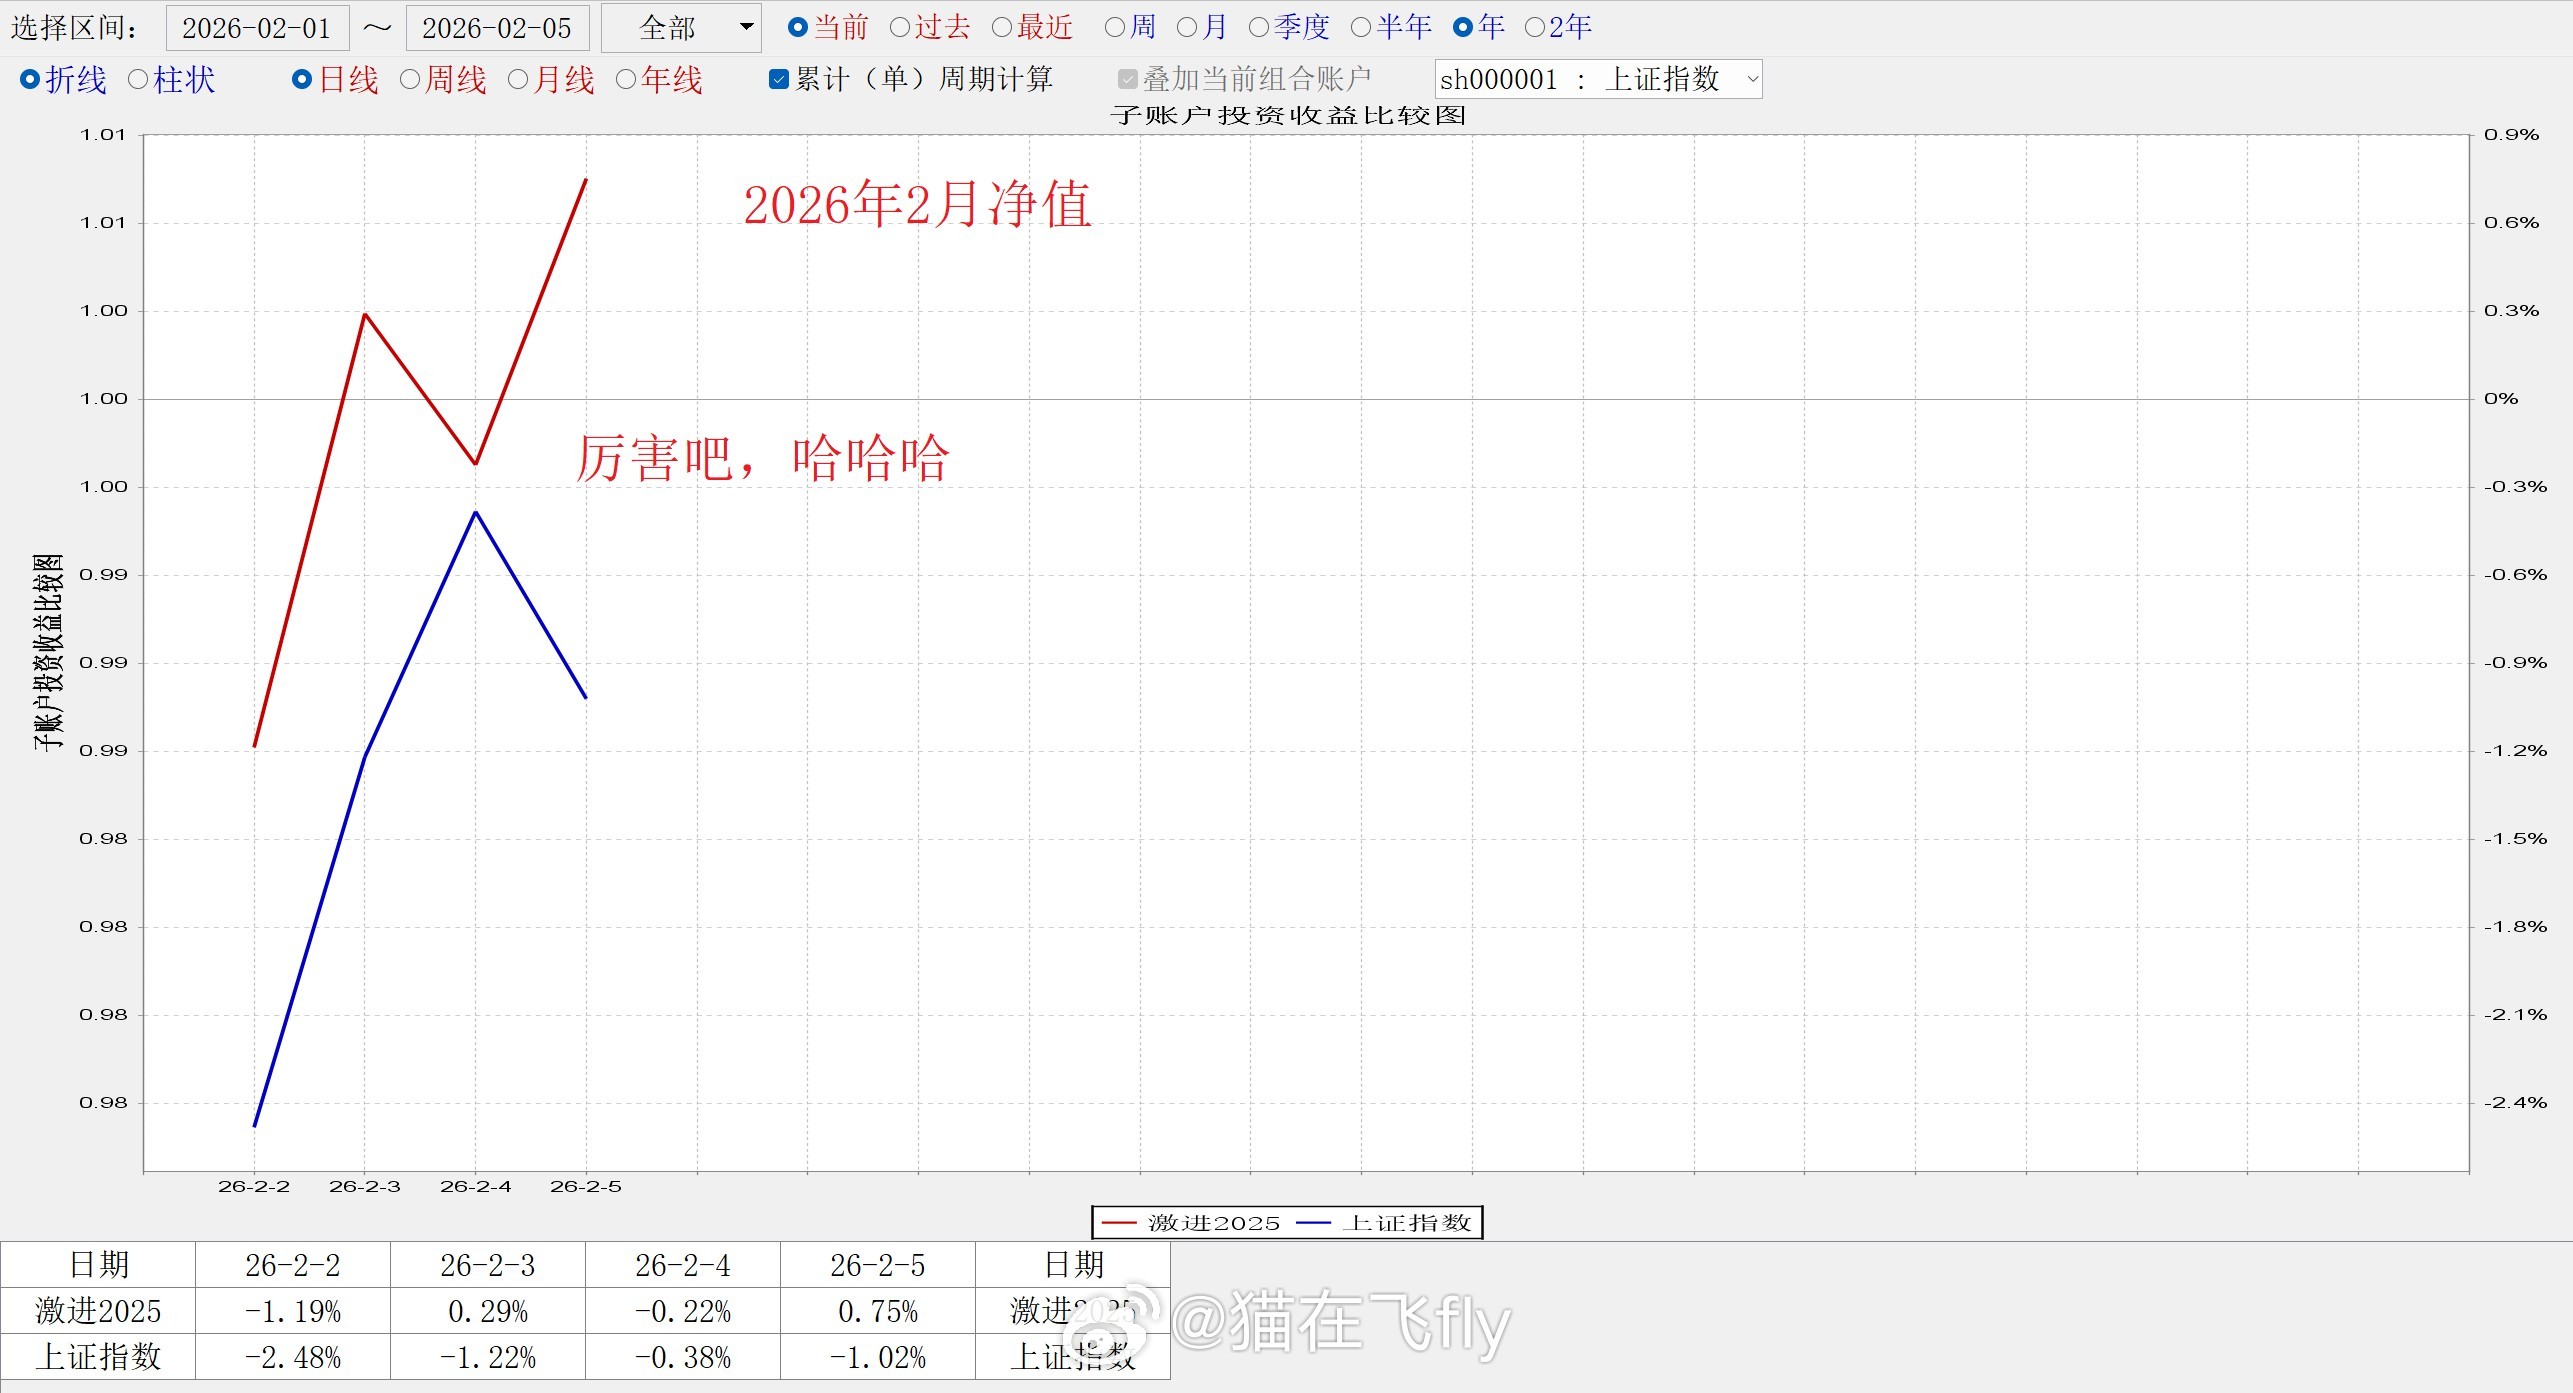Toggle the 累计（单）周期计算 checkbox

779,79
